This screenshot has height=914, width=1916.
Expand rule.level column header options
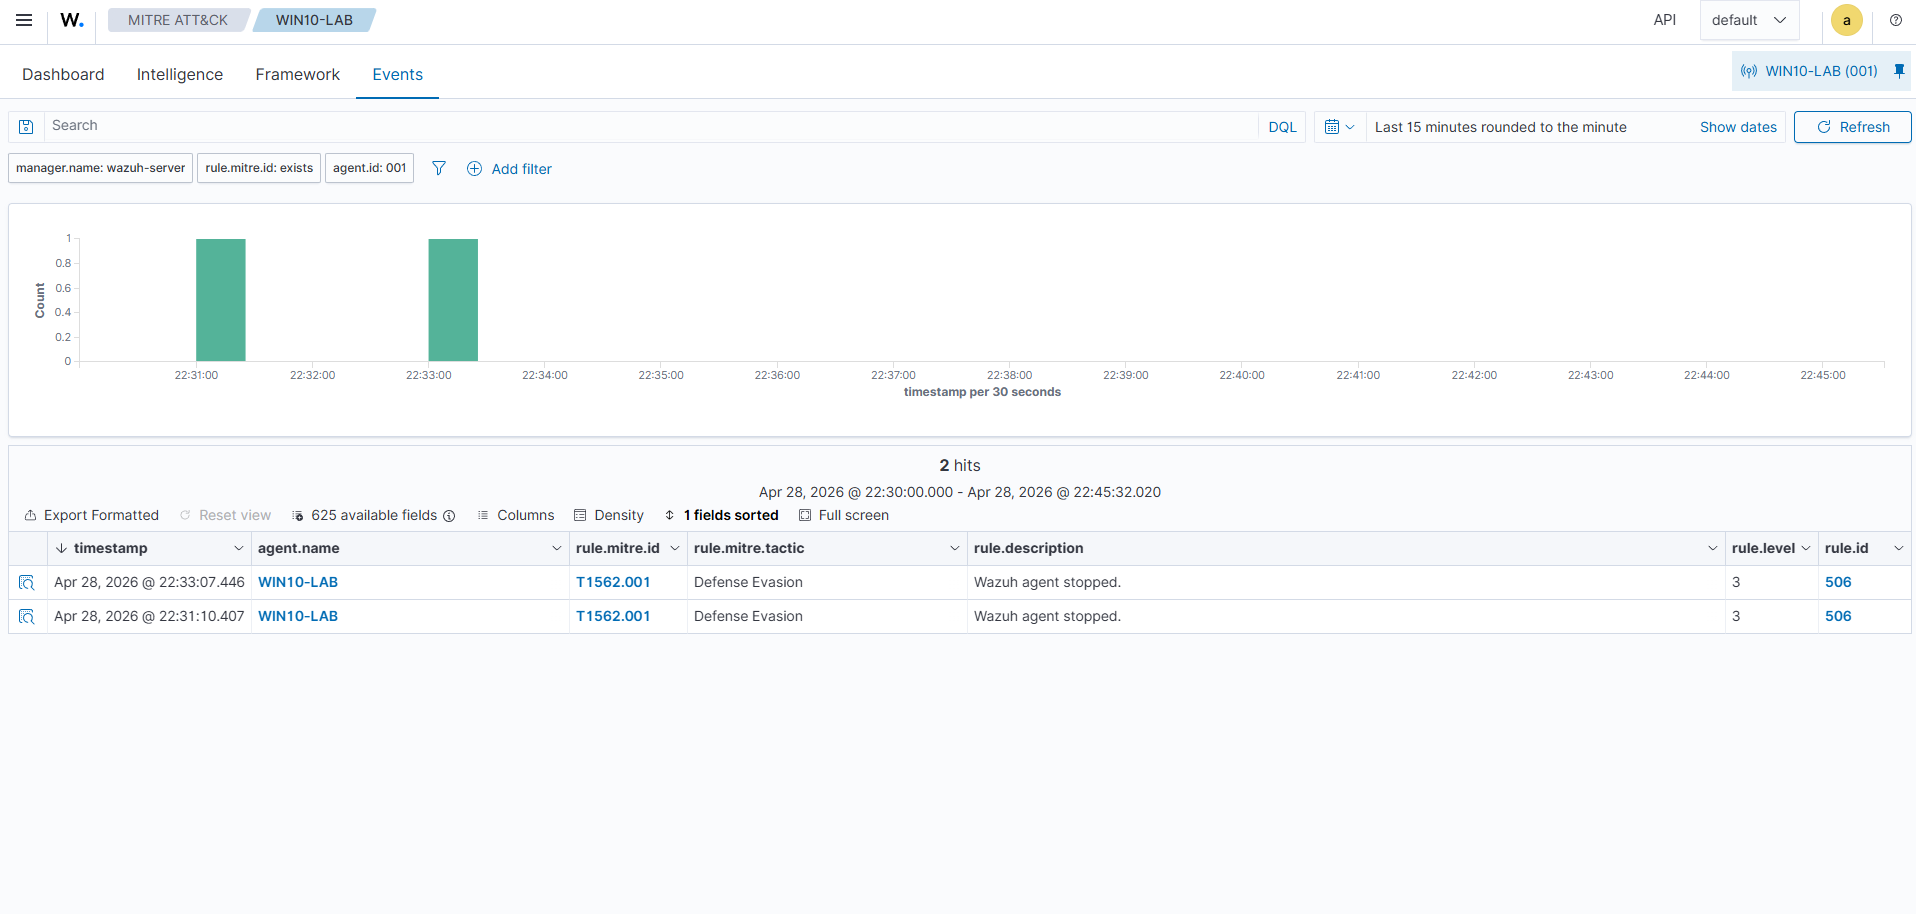(x=1806, y=548)
